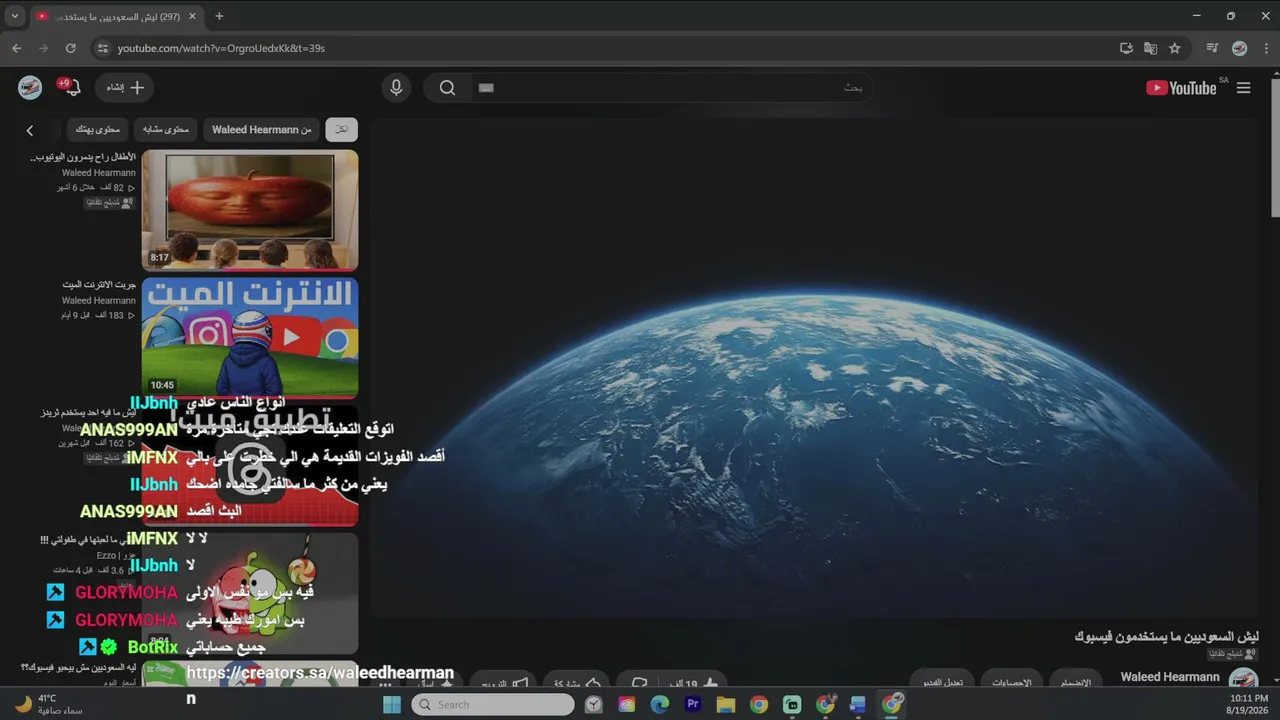Click the video title 'ليش السعوديين ما يستخدمون فيسبوك'
Image resolution: width=1280 pixels, height=720 pixels.
(1166, 636)
